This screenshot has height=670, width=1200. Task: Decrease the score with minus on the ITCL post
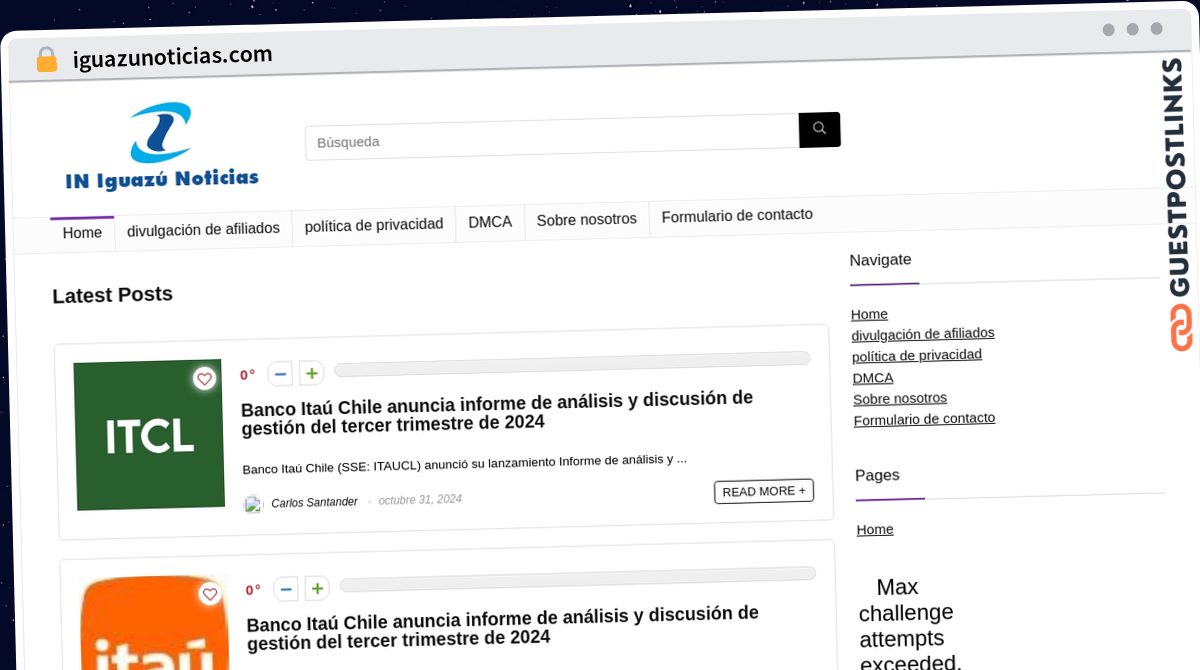pos(281,374)
